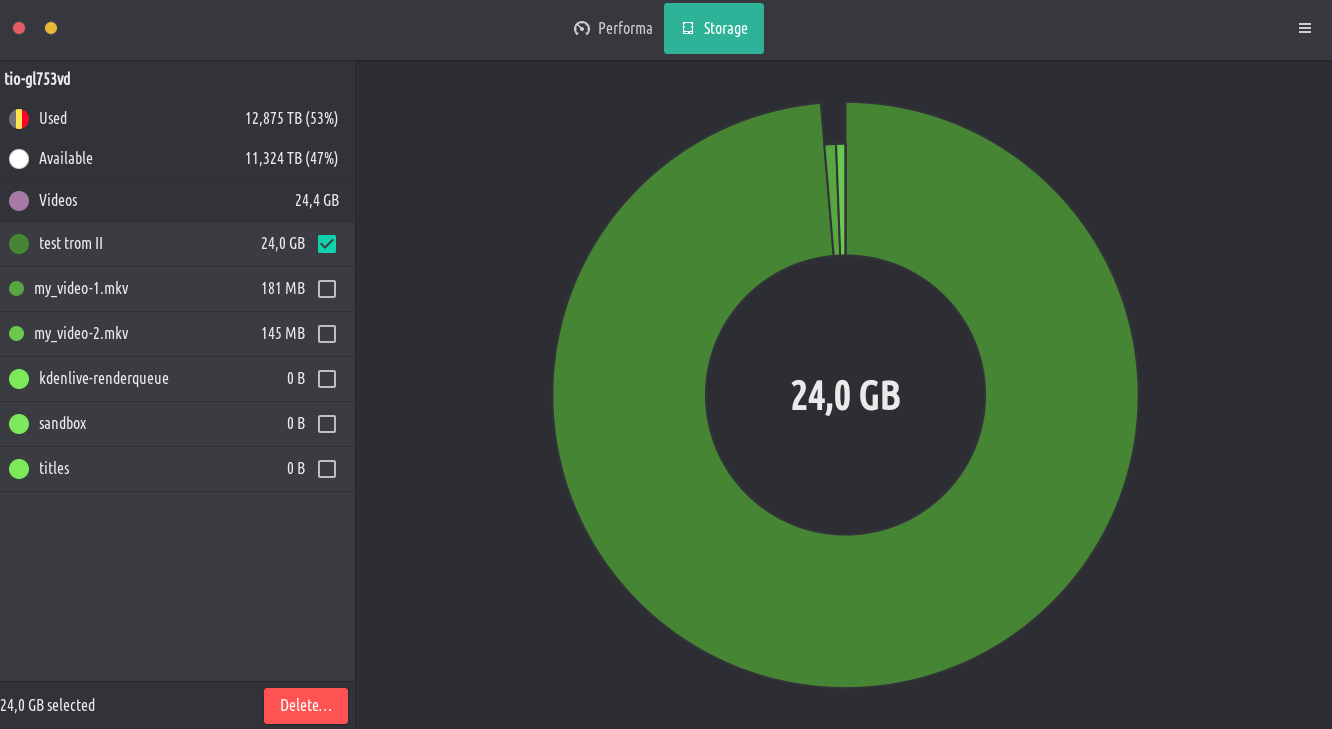Click the dark green test trom II dot
Image resolution: width=1332 pixels, height=729 pixels.
[19, 244]
